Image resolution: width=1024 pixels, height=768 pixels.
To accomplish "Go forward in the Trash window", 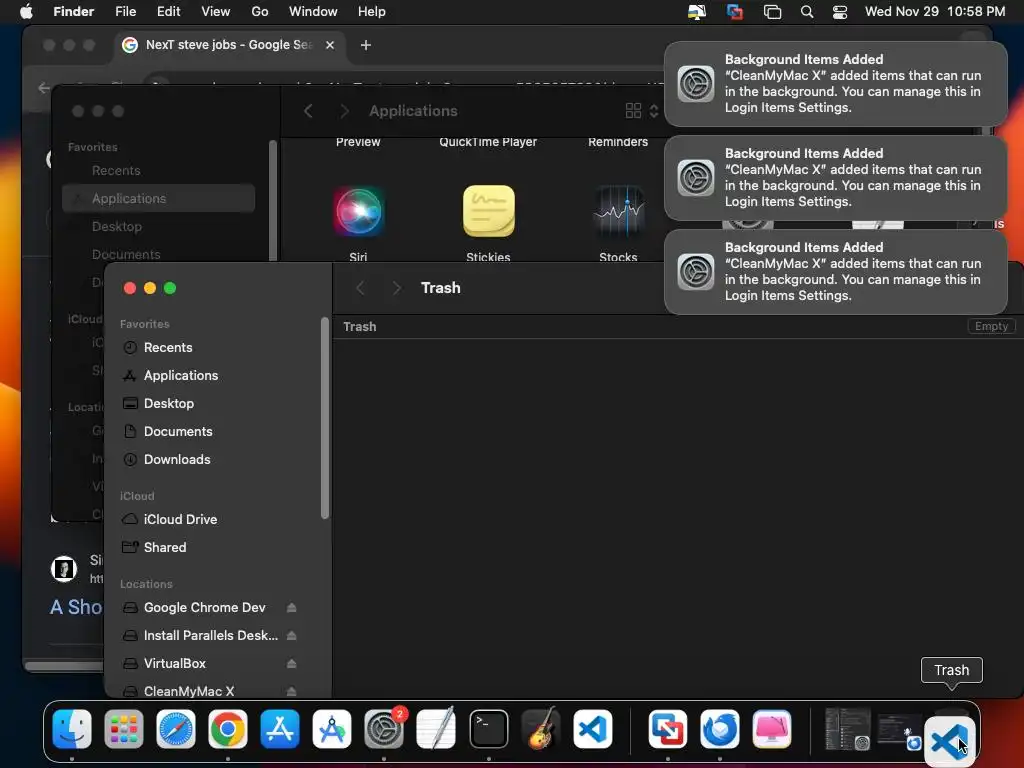I will point(396,288).
